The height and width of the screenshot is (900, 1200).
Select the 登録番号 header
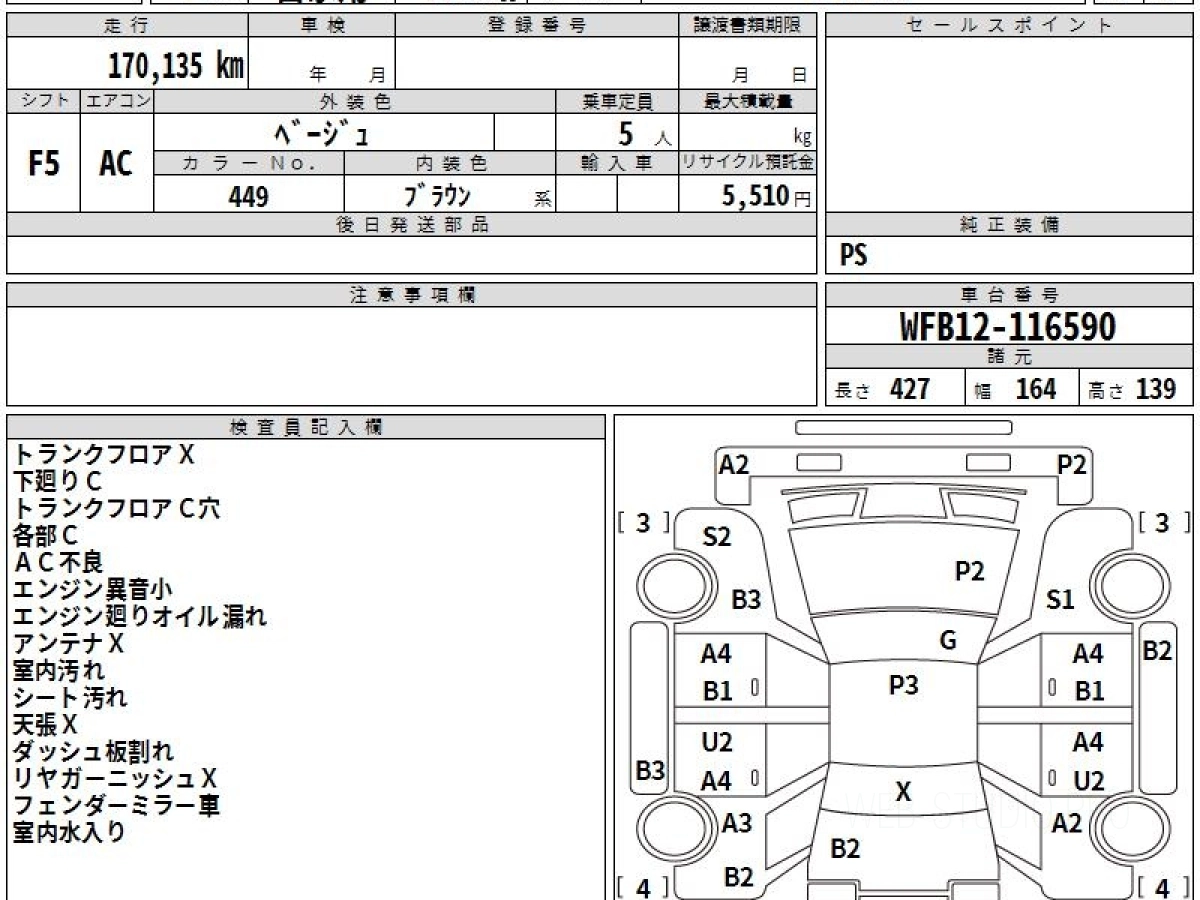(537, 26)
